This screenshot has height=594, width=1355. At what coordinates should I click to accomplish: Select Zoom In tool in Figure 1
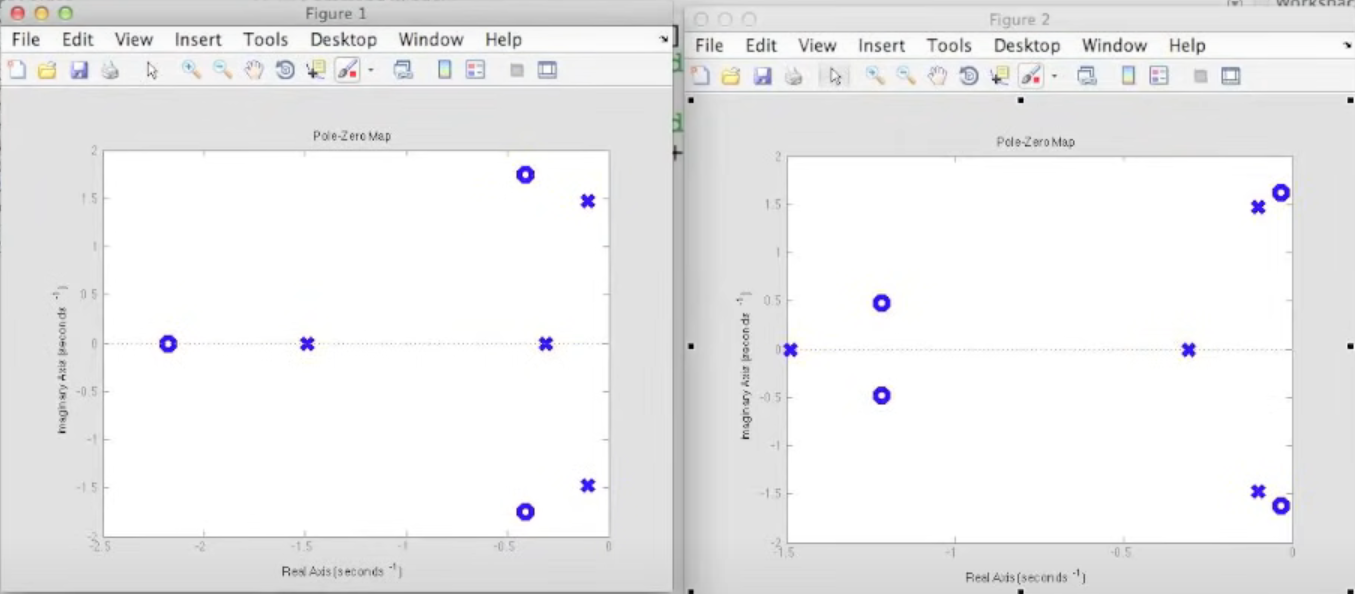click(191, 70)
